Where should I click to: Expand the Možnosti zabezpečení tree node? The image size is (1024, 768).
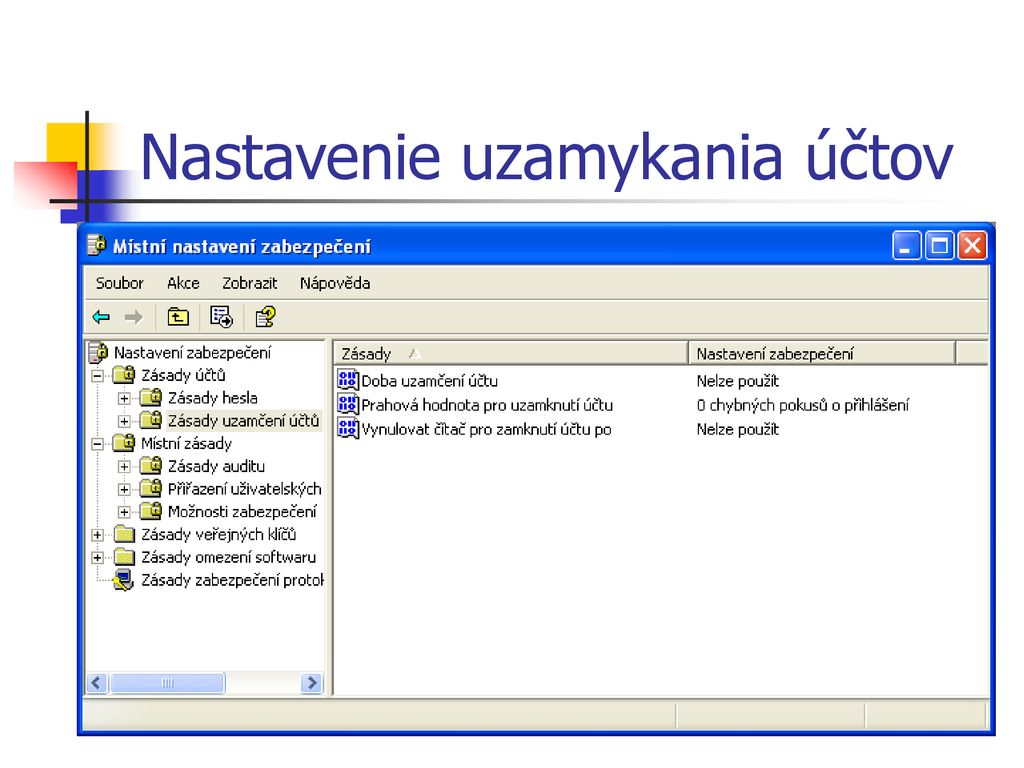click(x=124, y=512)
